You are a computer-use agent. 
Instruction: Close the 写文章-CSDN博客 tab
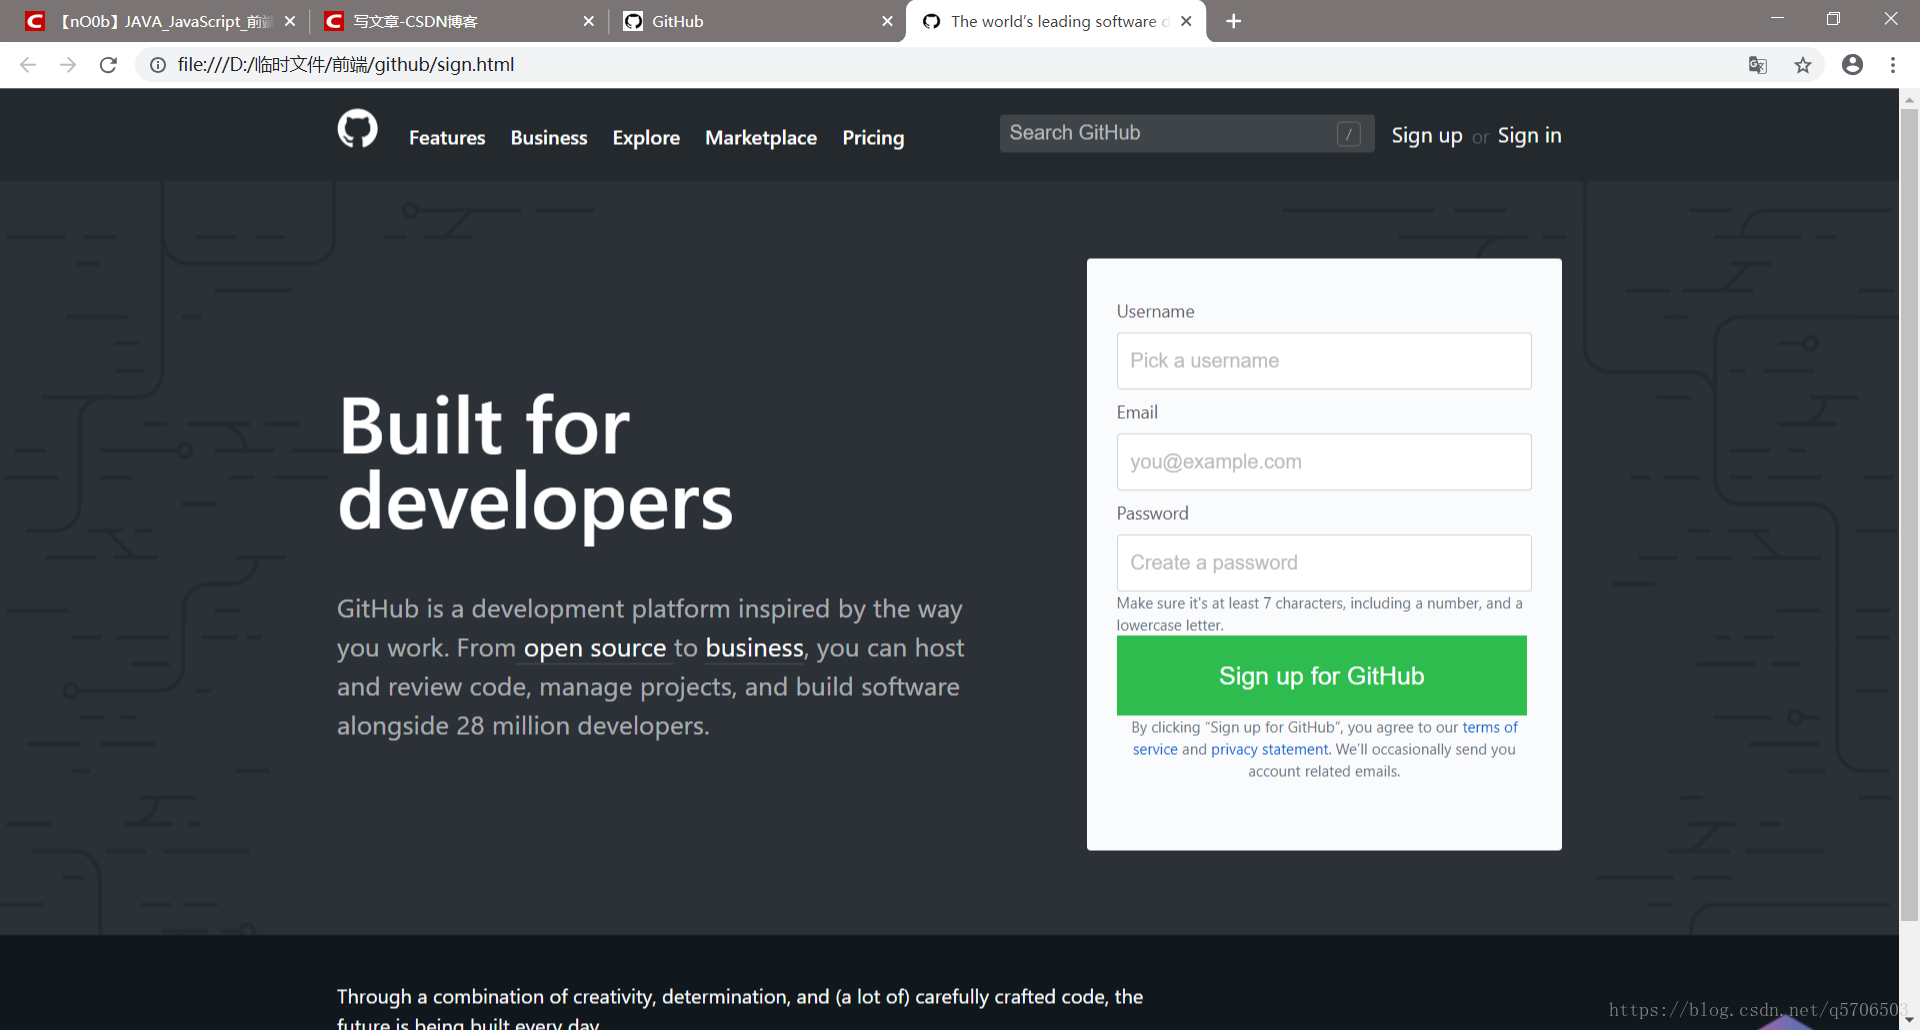tap(588, 21)
